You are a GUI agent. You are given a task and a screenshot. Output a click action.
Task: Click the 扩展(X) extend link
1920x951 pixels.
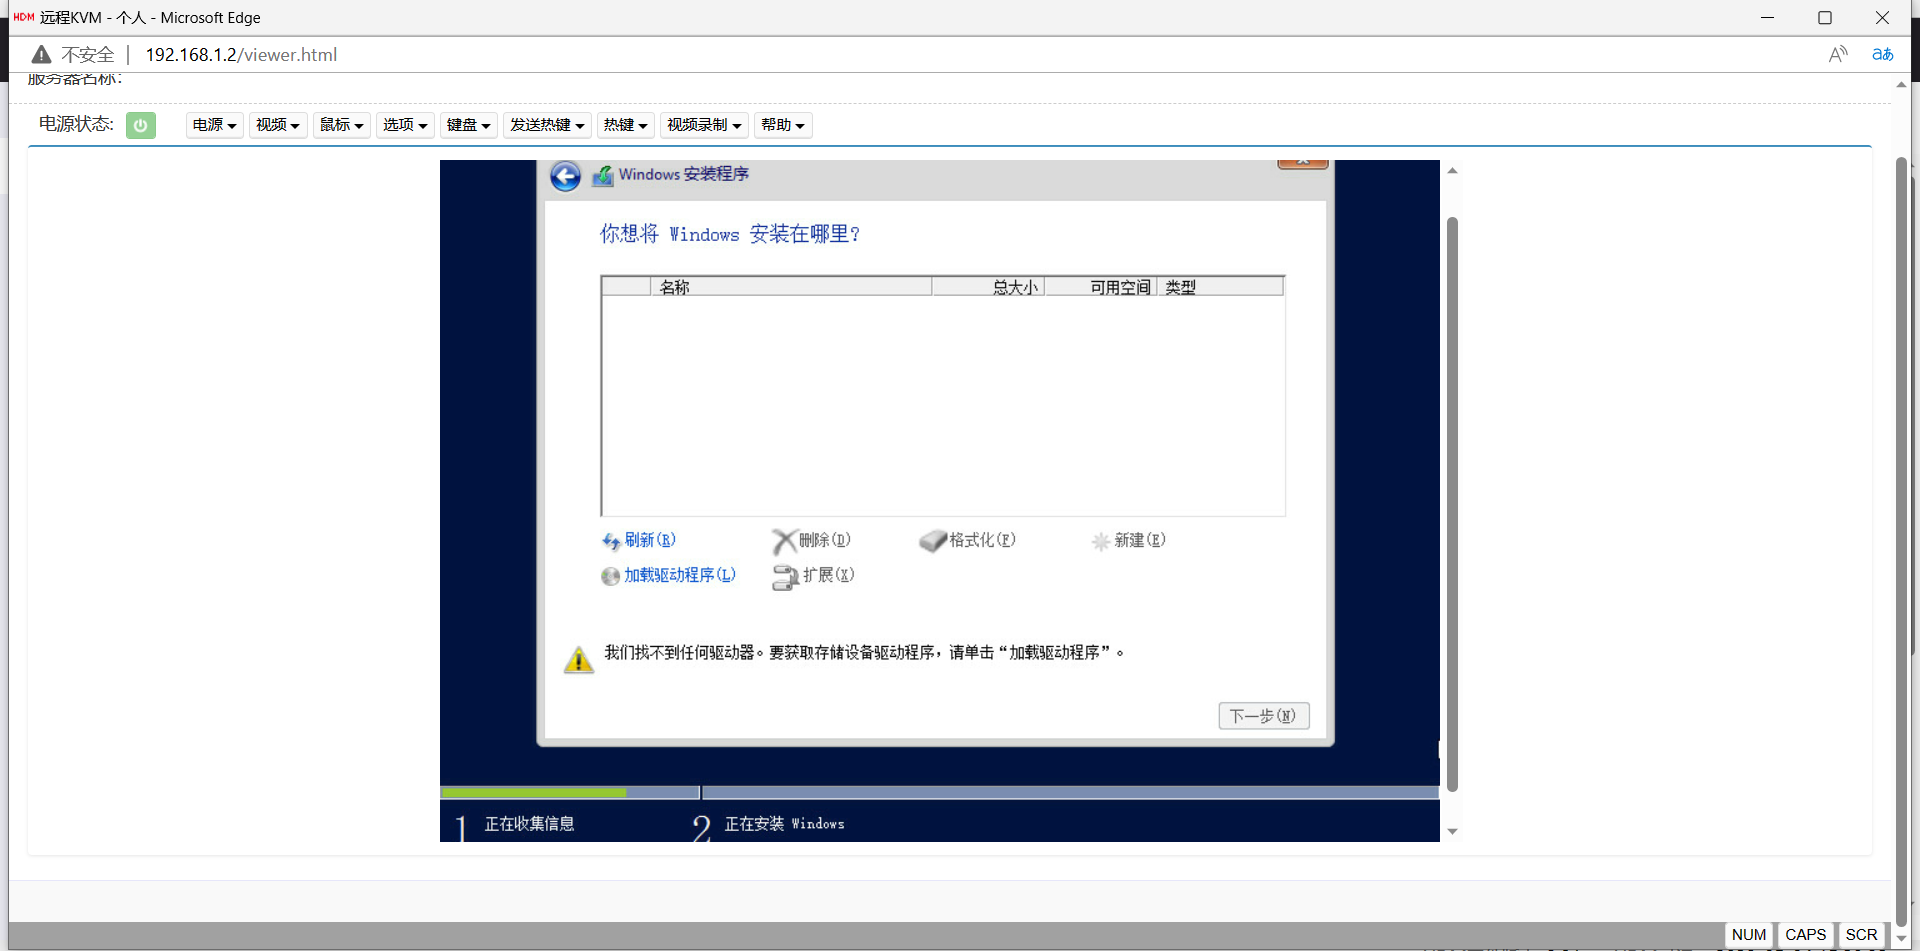[829, 575]
